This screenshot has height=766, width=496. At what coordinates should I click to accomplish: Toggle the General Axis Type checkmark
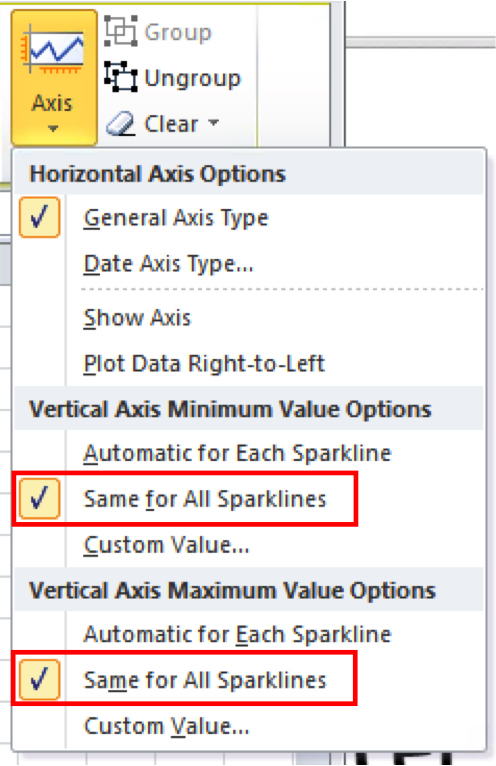click(x=40, y=217)
